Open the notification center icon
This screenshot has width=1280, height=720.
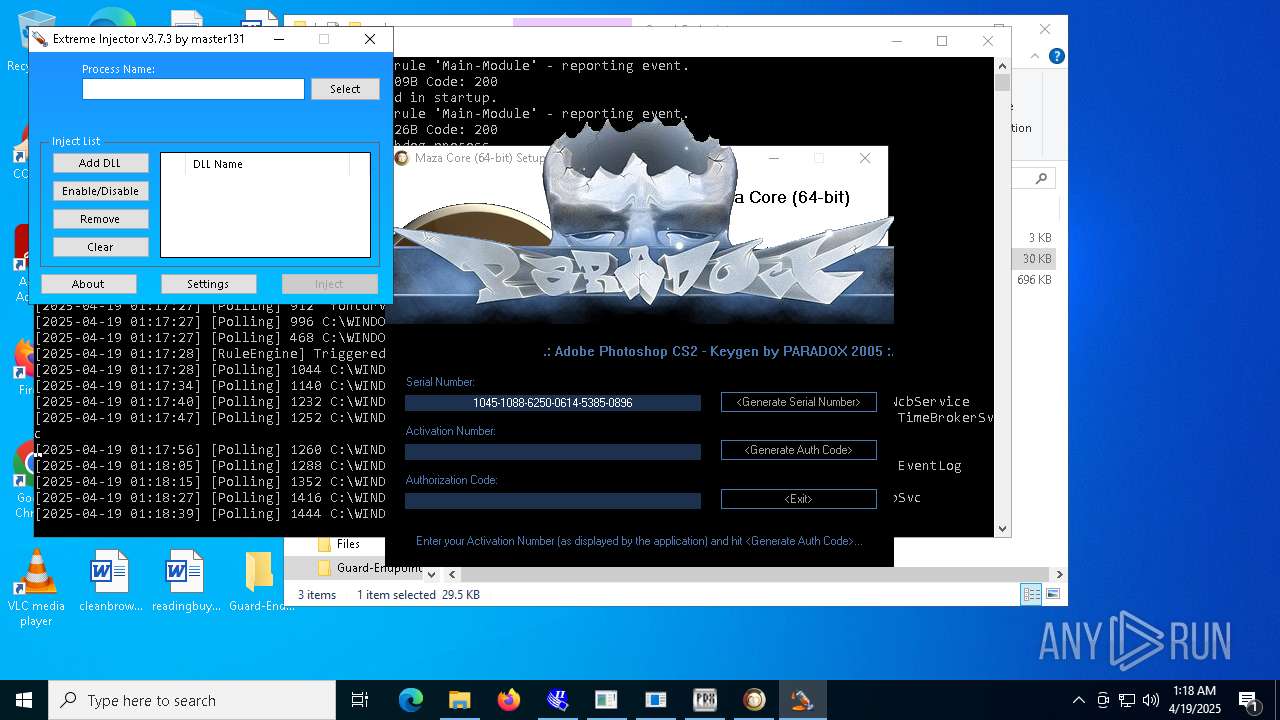1248,700
